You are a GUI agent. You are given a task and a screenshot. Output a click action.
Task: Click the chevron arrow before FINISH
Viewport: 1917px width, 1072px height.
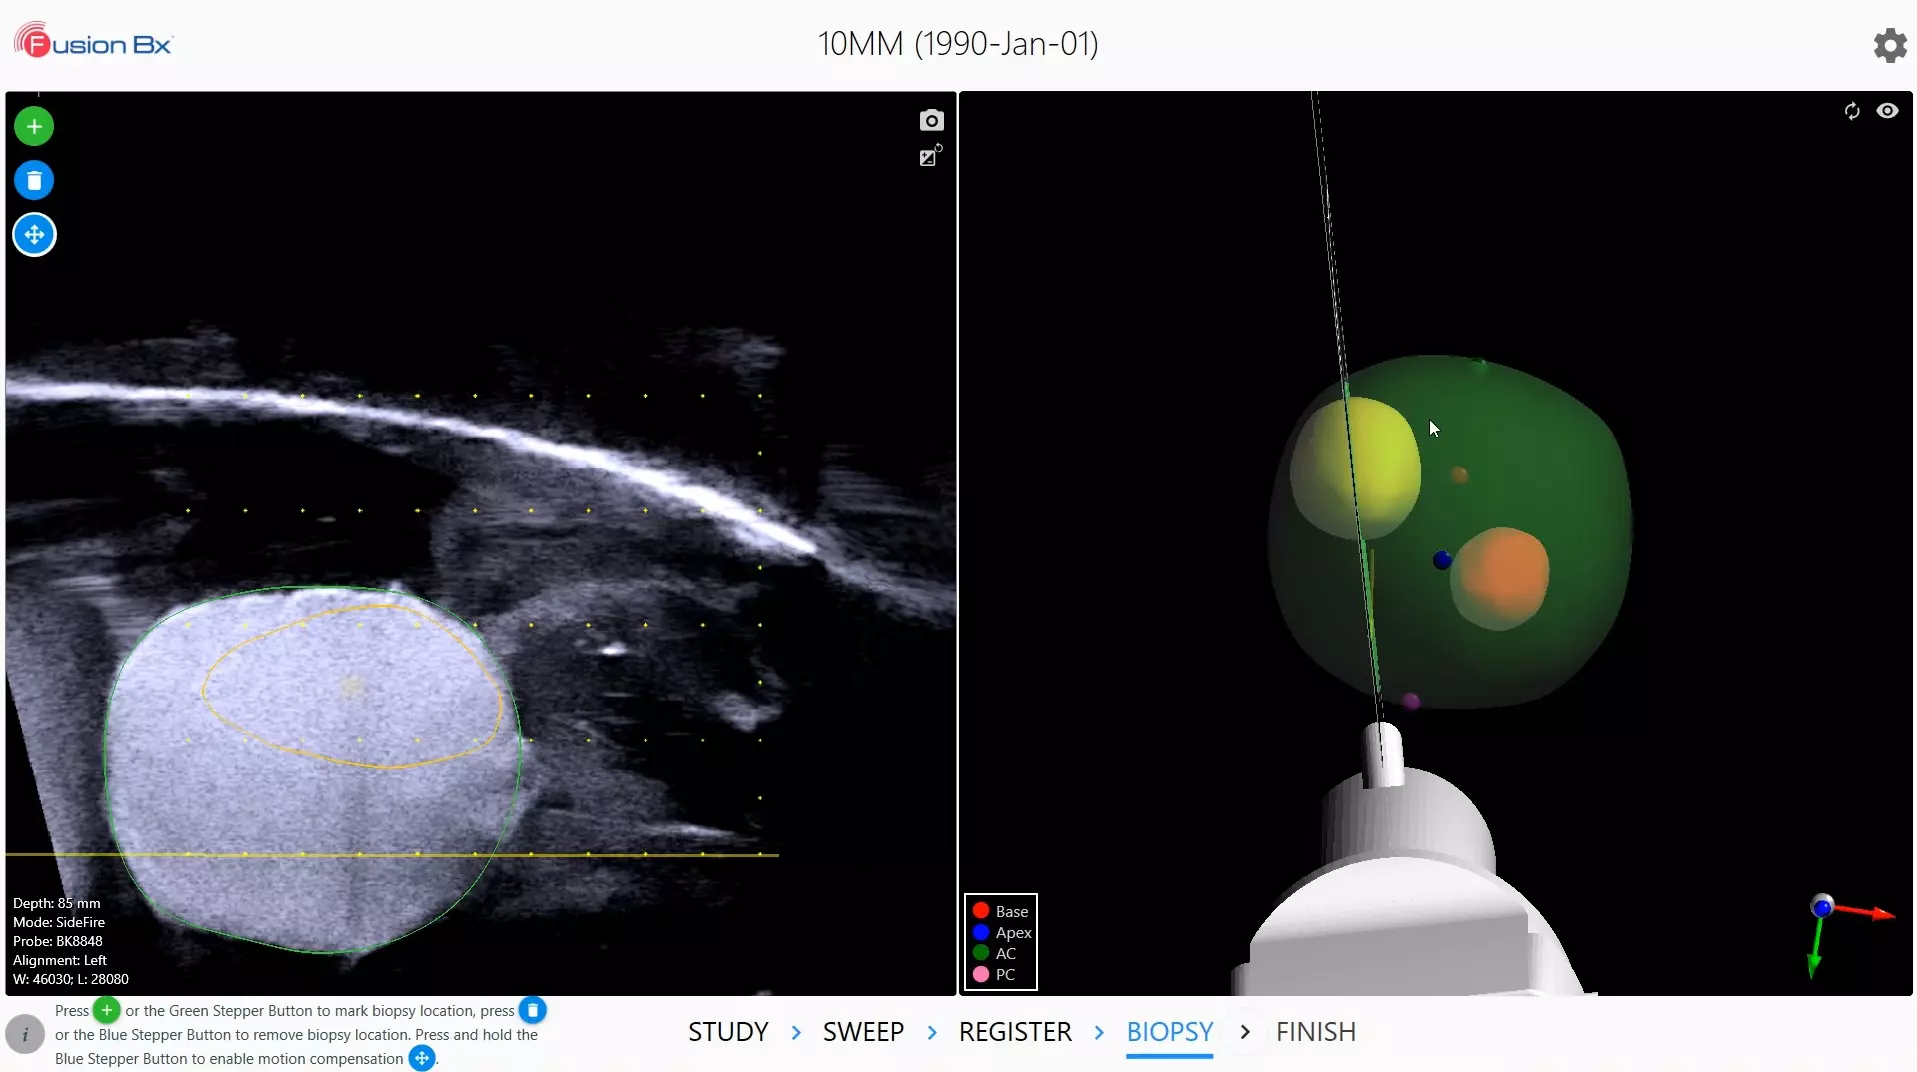(1245, 1032)
